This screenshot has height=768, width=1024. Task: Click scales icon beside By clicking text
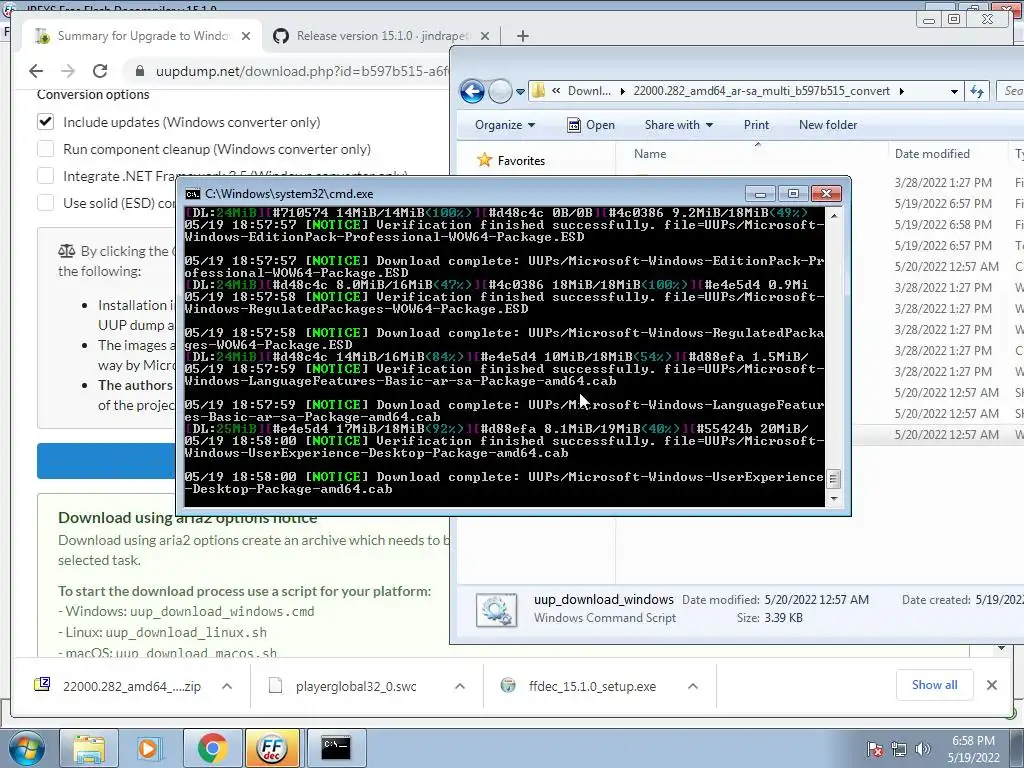click(66, 251)
